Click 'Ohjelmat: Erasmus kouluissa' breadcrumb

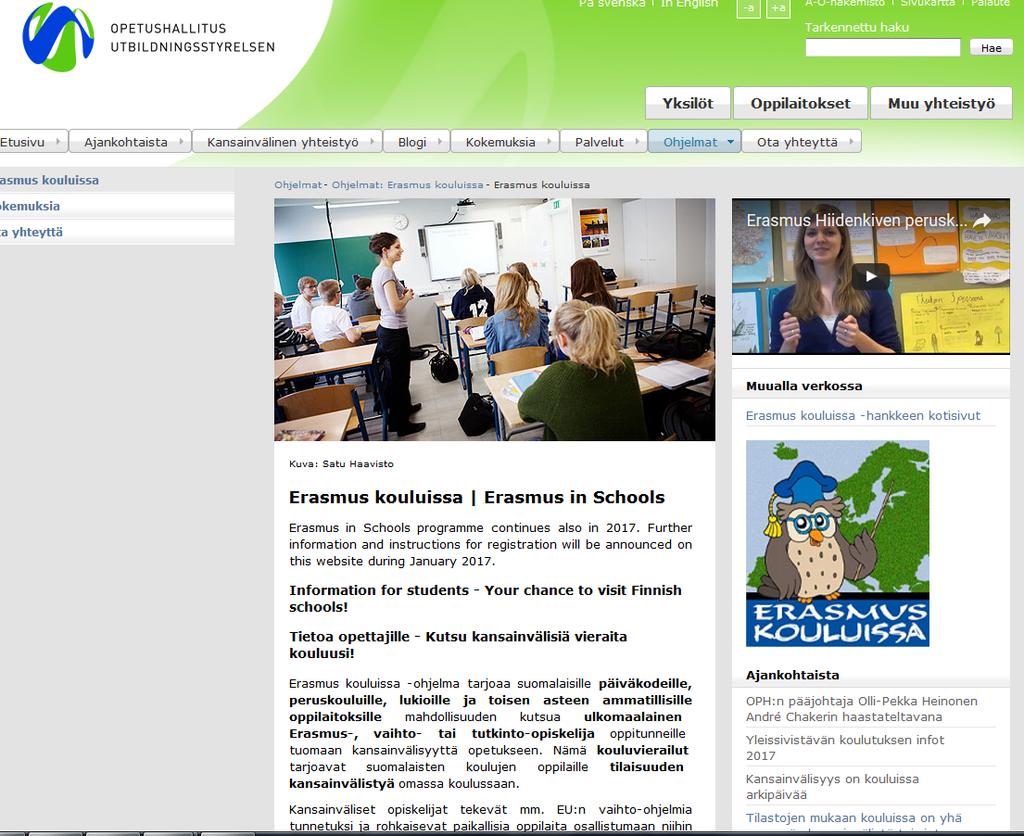click(408, 185)
